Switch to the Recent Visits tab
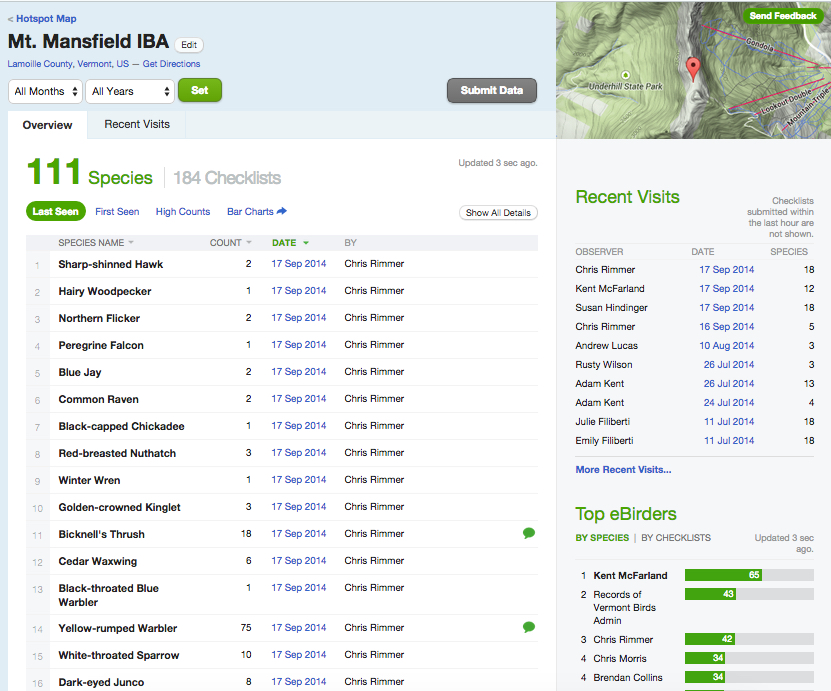This screenshot has height=691, width=831. (x=137, y=124)
